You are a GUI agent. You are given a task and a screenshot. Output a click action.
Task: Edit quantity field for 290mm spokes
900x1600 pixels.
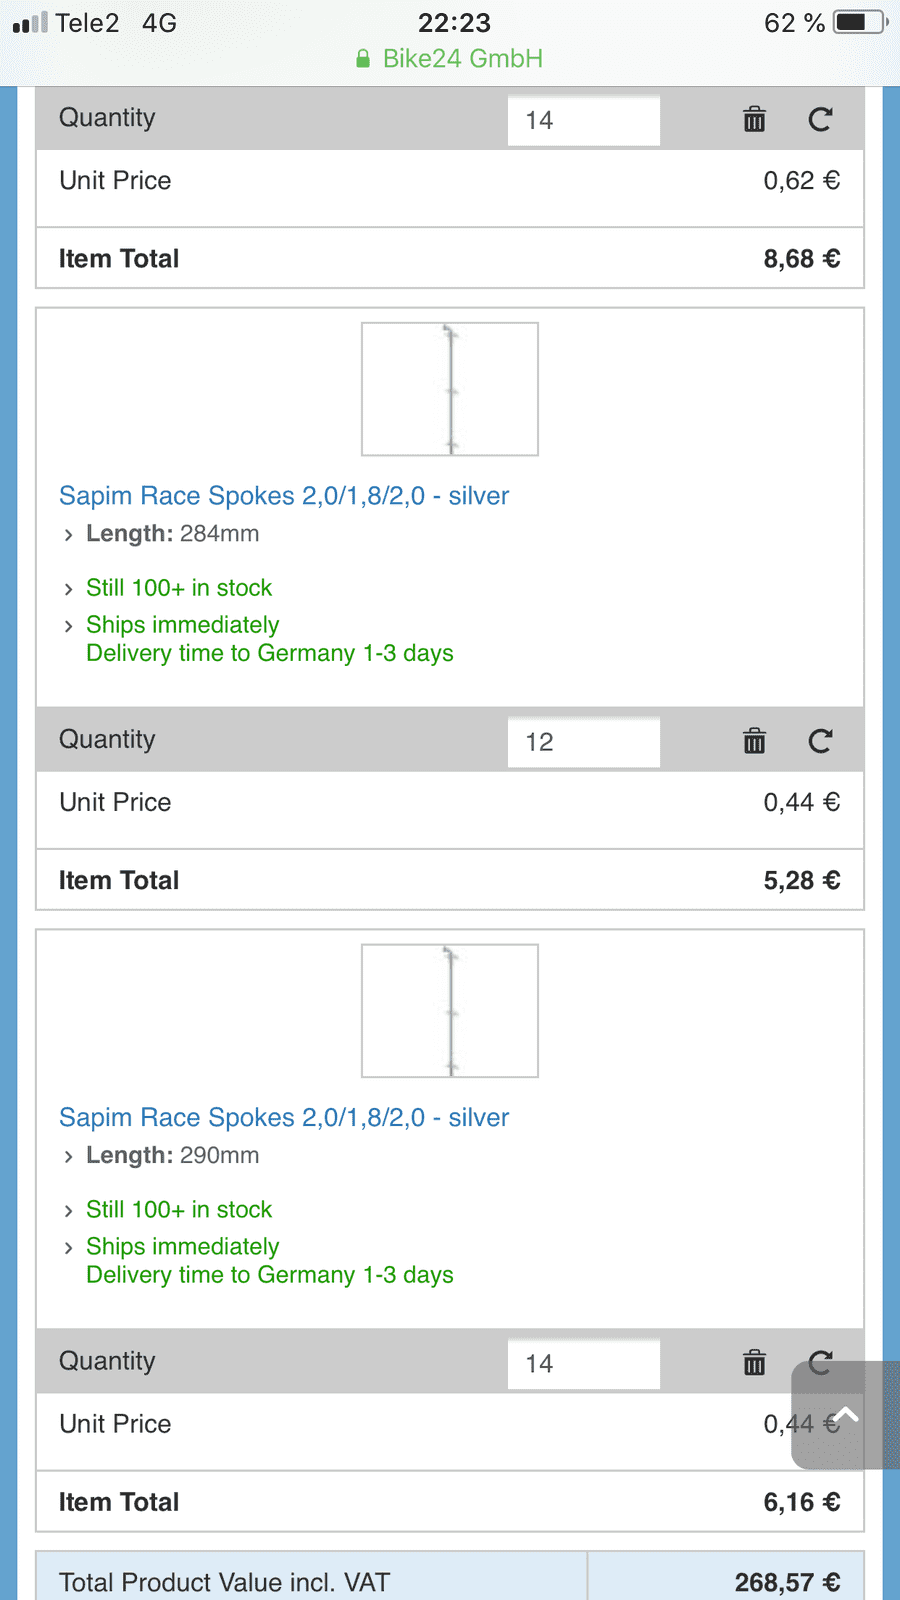coord(584,1364)
